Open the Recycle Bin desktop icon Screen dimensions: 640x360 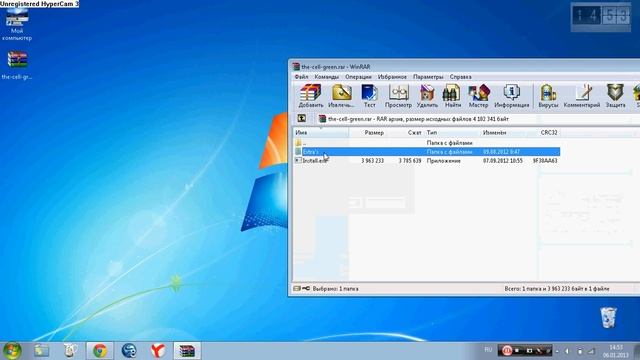coord(608,318)
